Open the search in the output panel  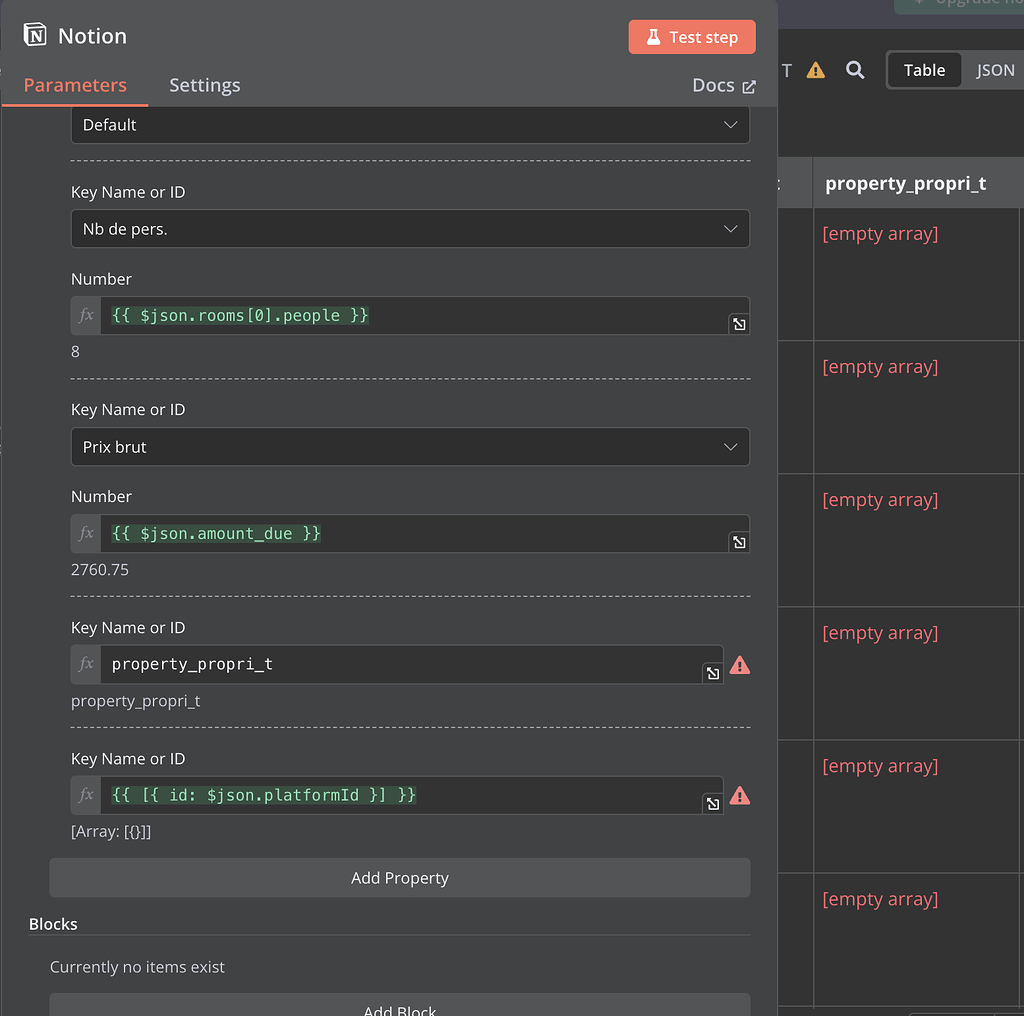[855, 70]
